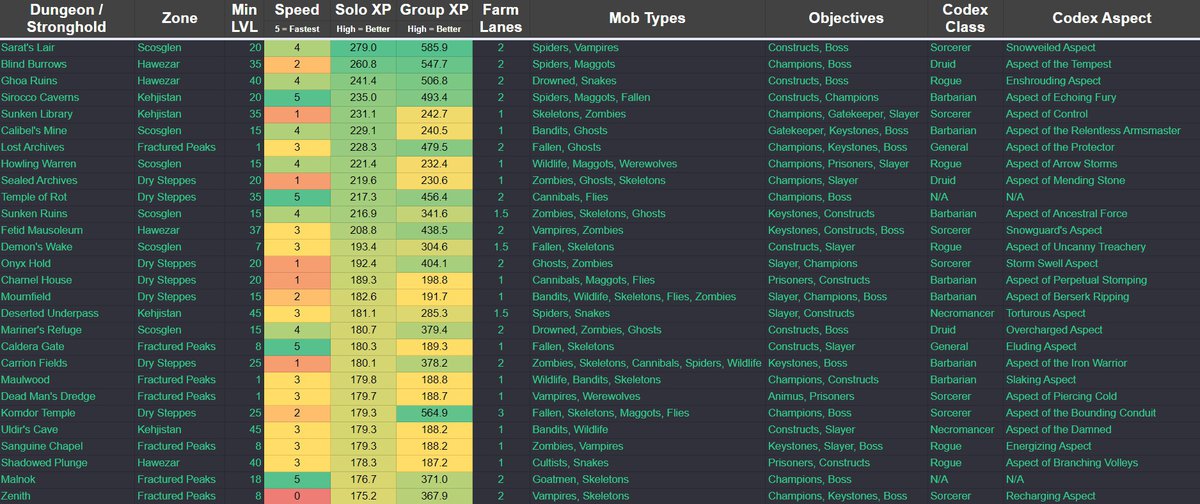Click the Solo XP column header

(x=364, y=19)
